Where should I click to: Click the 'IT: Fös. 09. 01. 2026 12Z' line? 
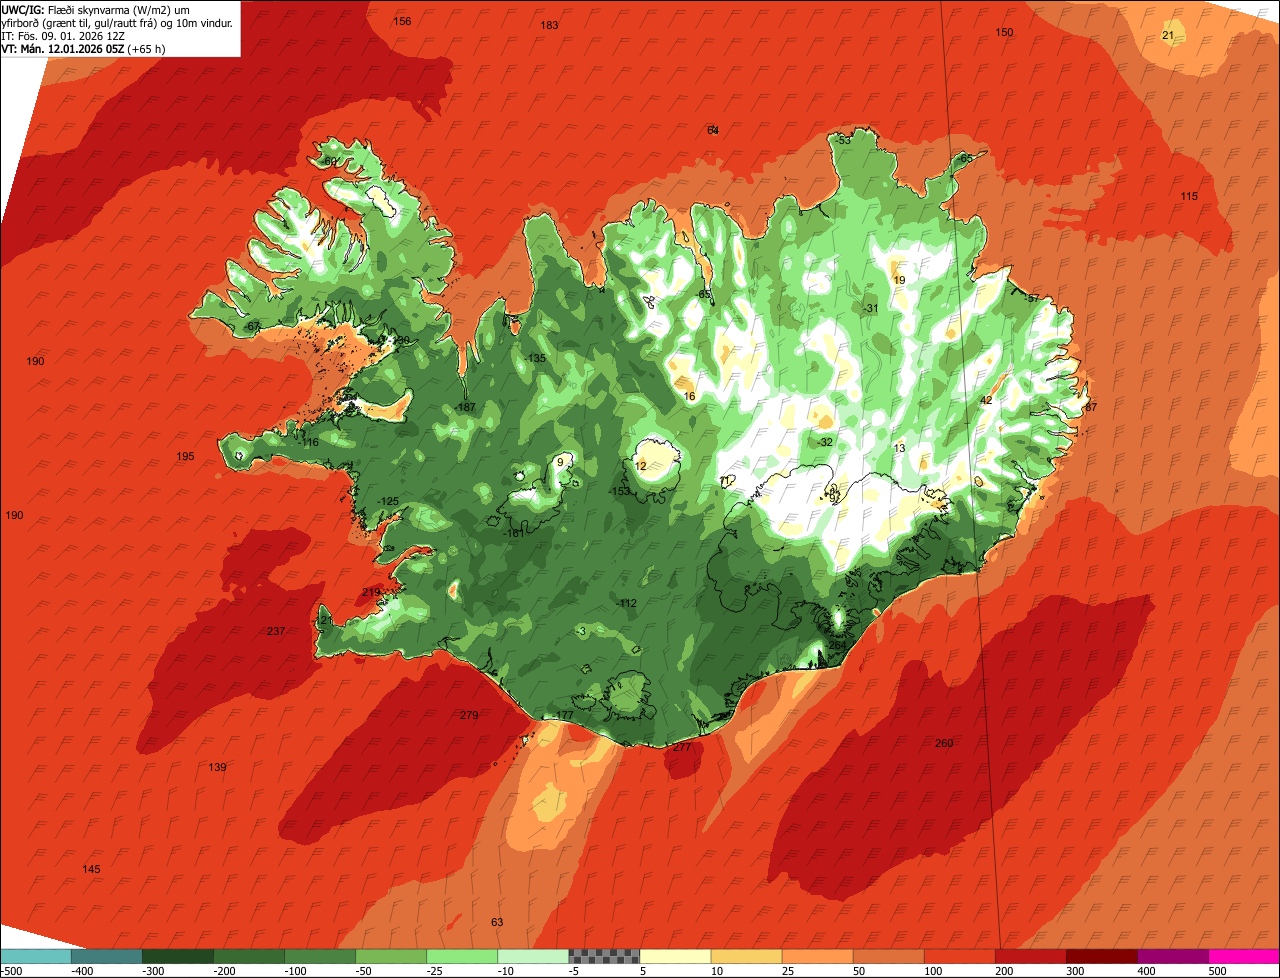click(63, 36)
